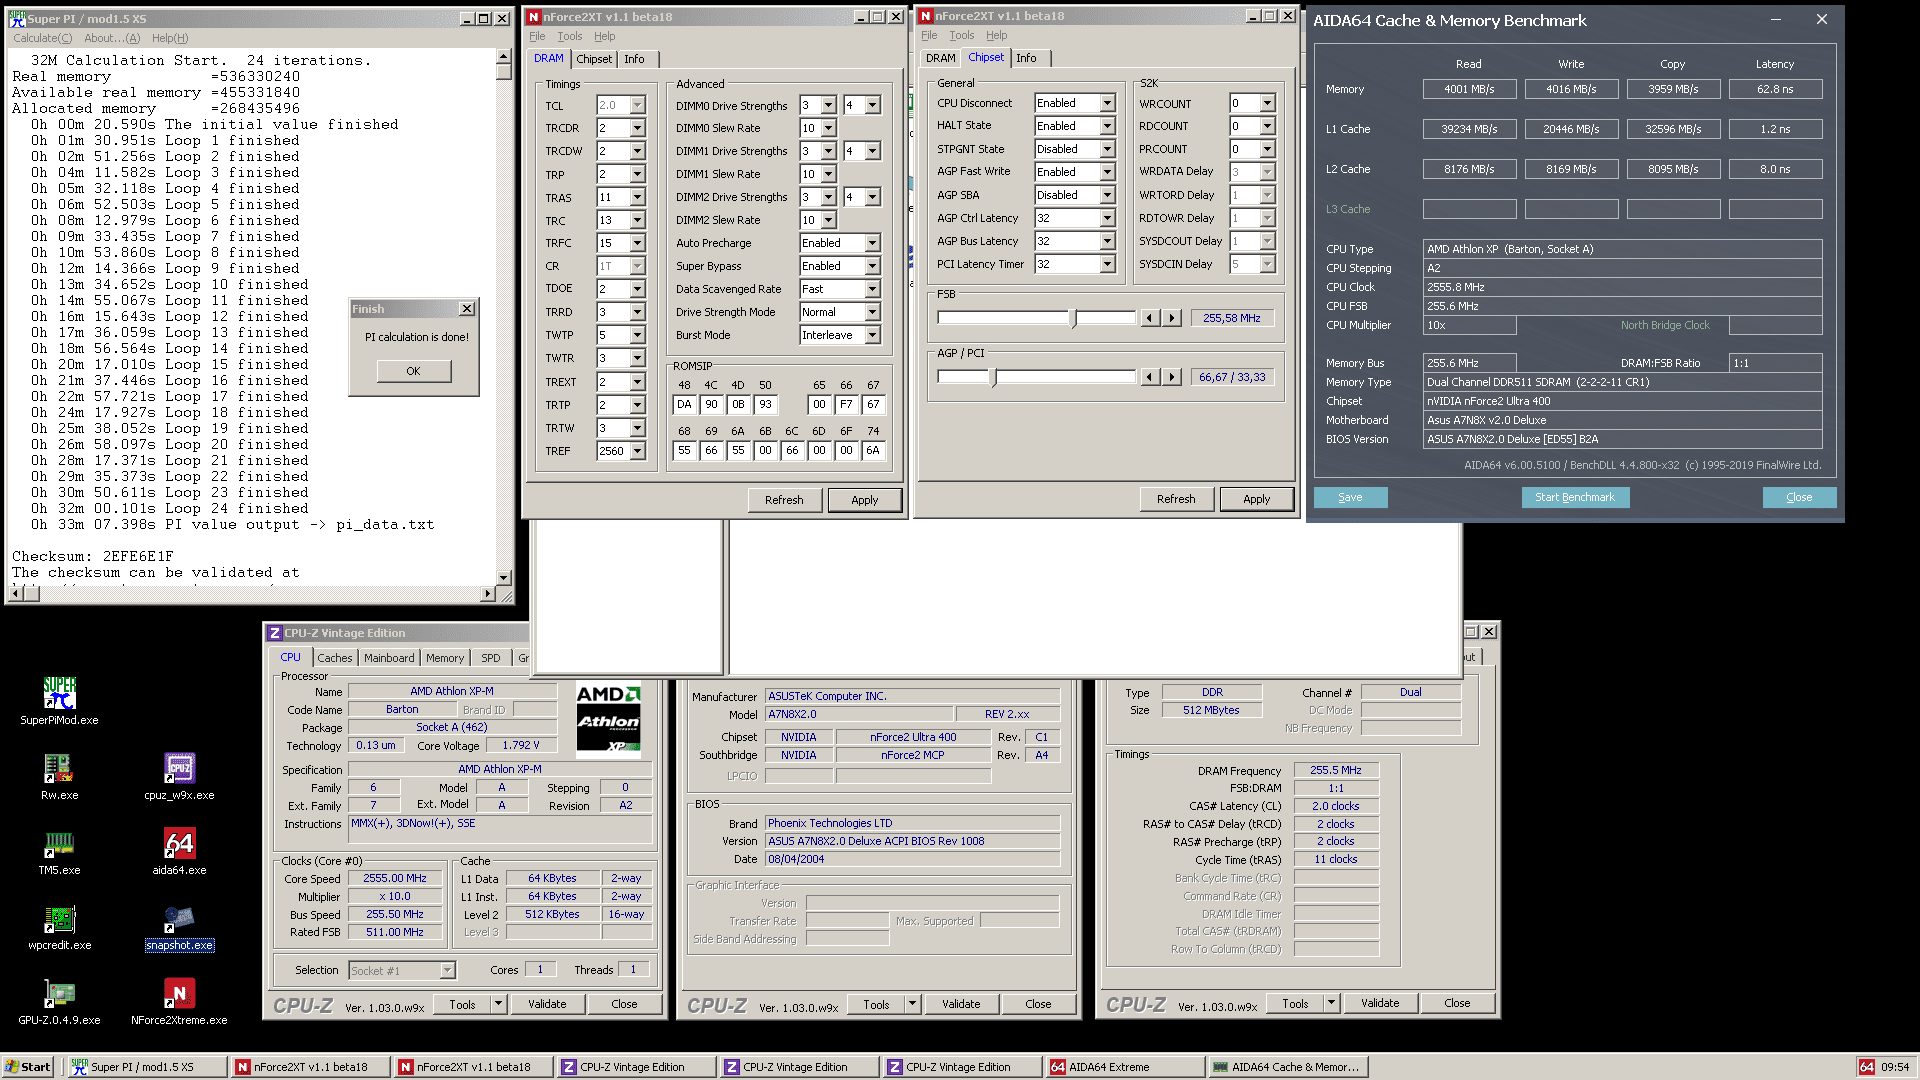This screenshot has width=1920, height=1080.
Task: Open NForce2Xtreme.exe desktop icon
Action: (x=179, y=1001)
